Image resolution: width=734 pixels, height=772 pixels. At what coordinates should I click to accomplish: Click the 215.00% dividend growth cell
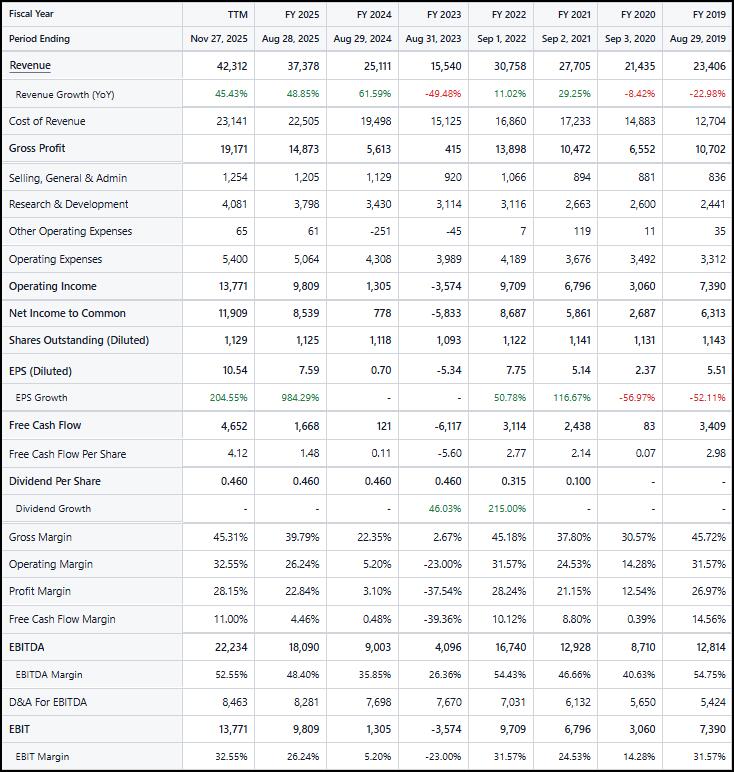pos(507,509)
